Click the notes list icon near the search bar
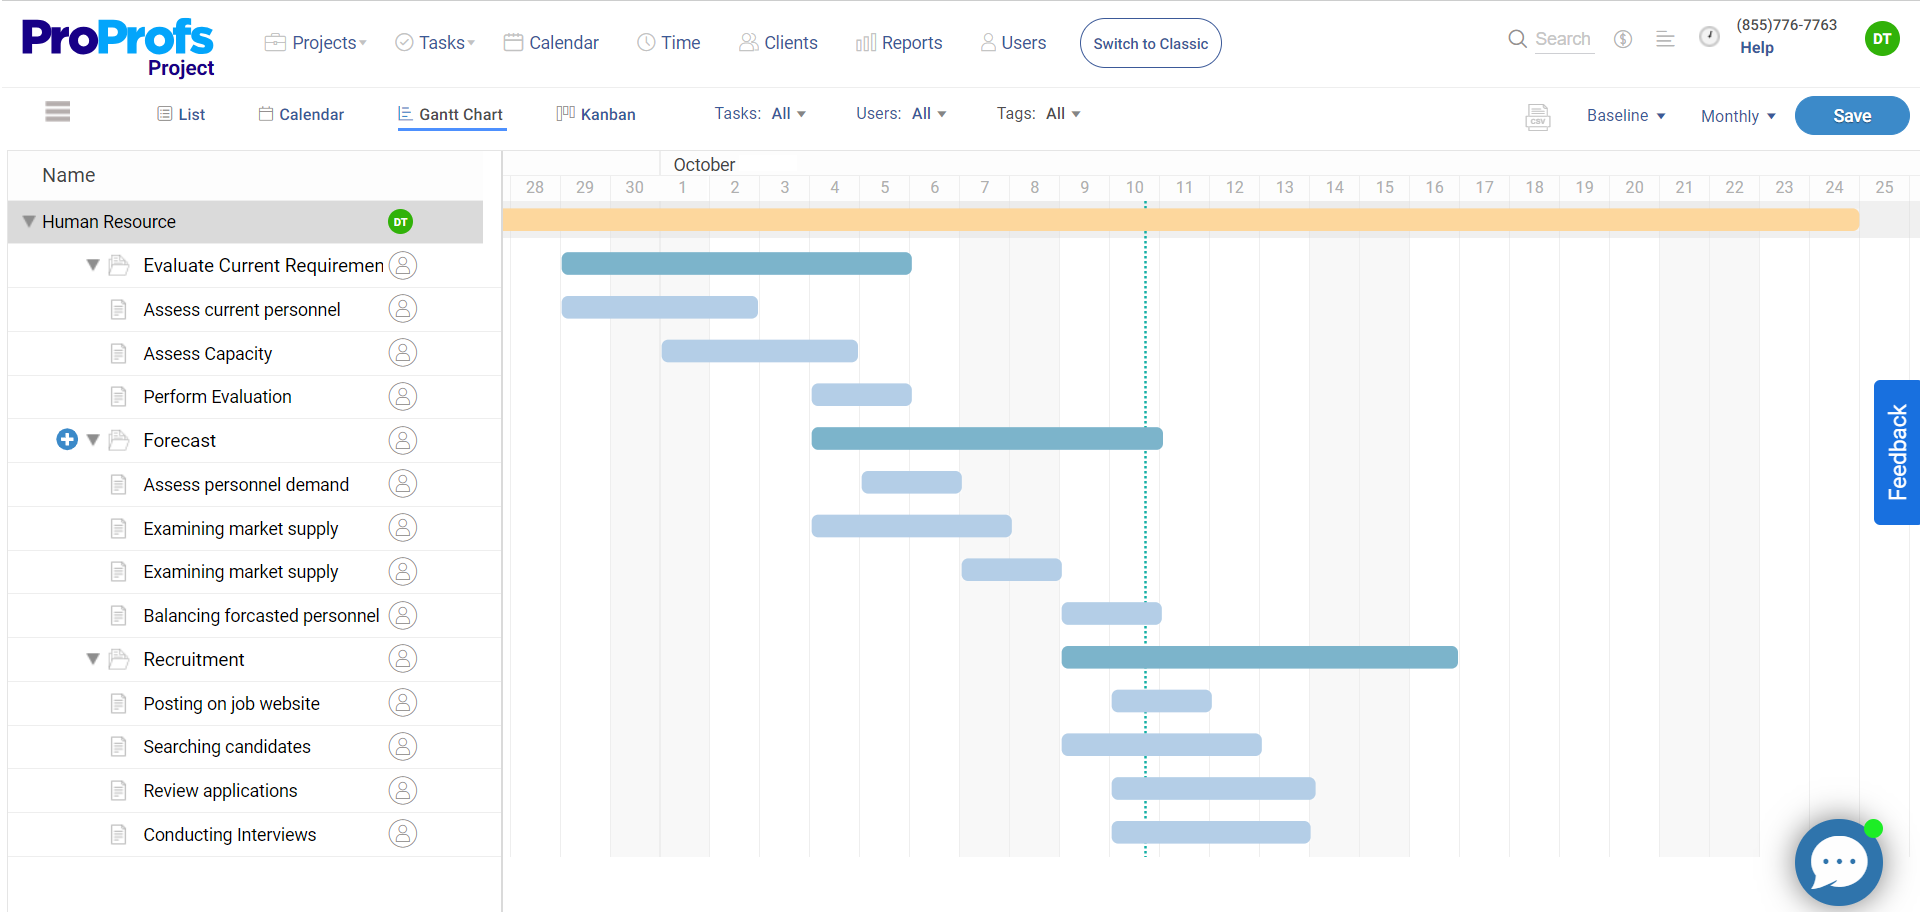Screen dimensions: 1920x913 [1666, 39]
